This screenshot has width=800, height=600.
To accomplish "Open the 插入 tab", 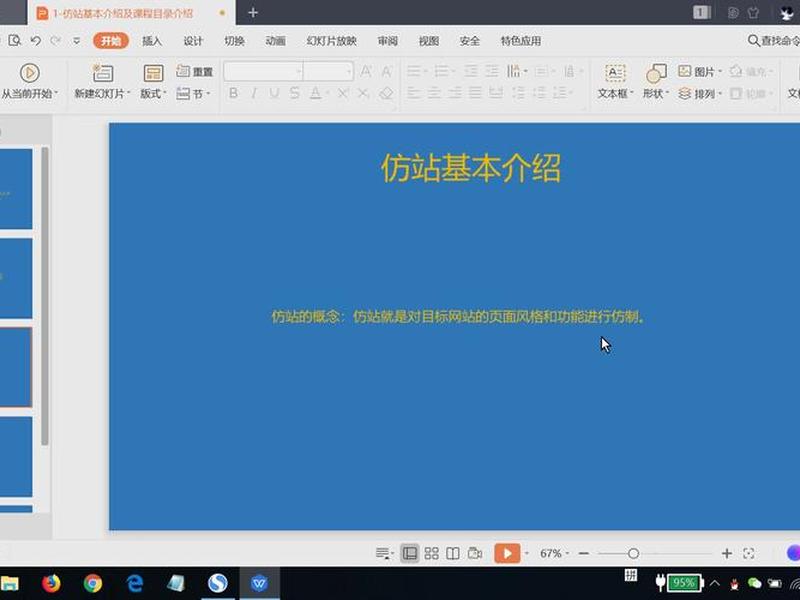I will (152, 41).
